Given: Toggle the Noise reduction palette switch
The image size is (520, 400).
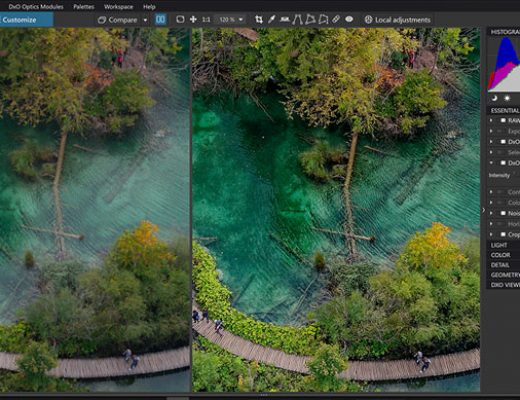Looking at the screenshot, I should [503, 213].
